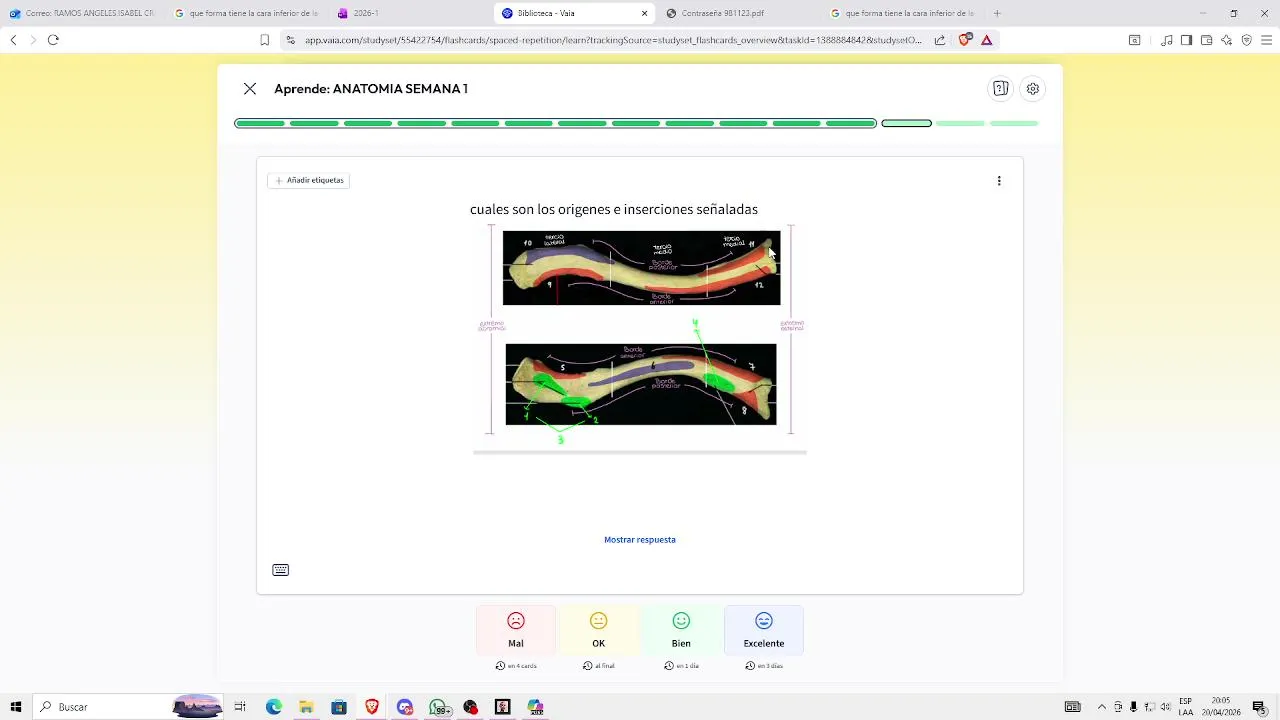Close the Biblioteca - Vaia tab
1280x720 pixels.
(x=645, y=13)
